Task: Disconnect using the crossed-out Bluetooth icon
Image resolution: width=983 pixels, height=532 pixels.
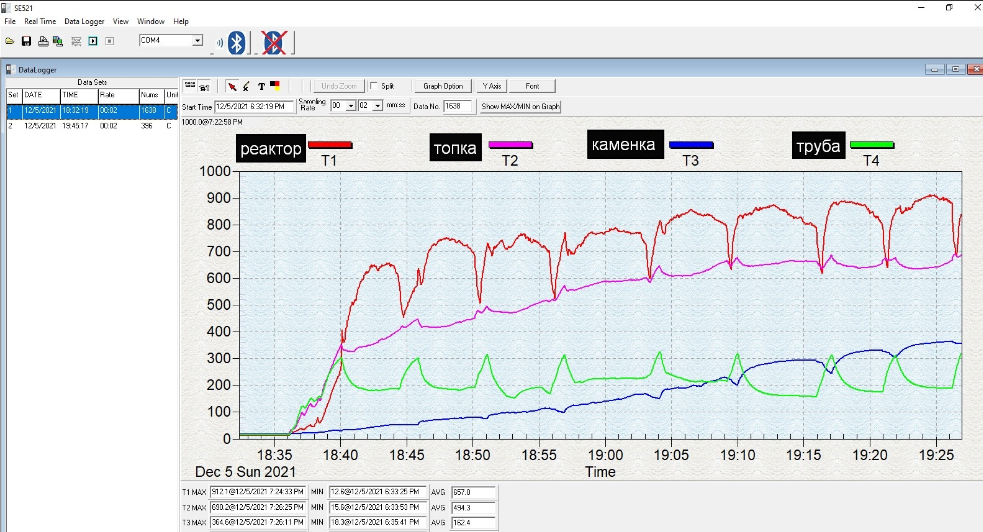Action: pyautogui.click(x=272, y=42)
